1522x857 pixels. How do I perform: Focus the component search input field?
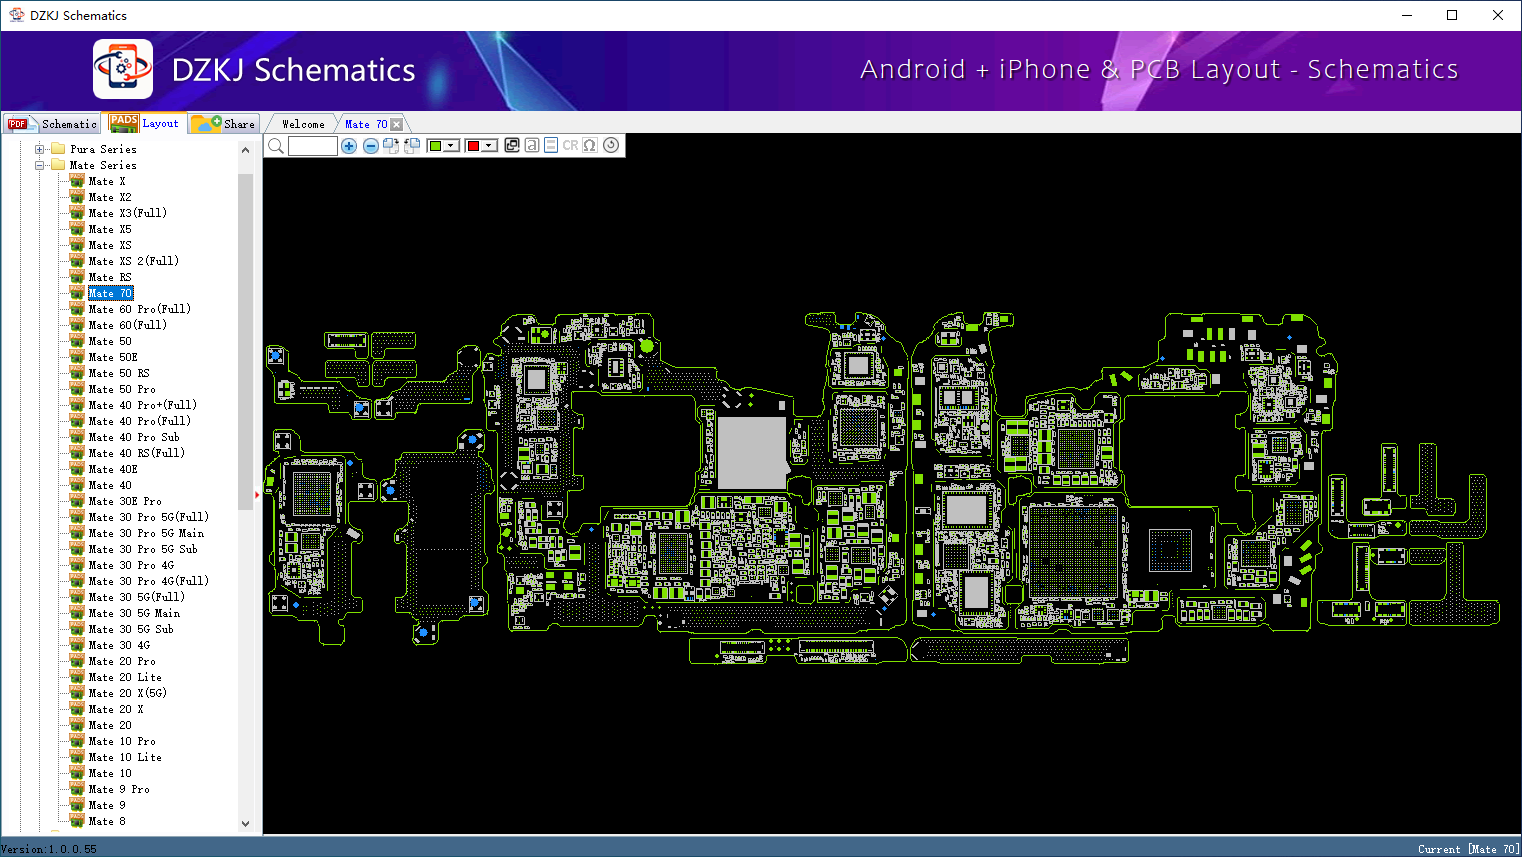pos(313,146)
